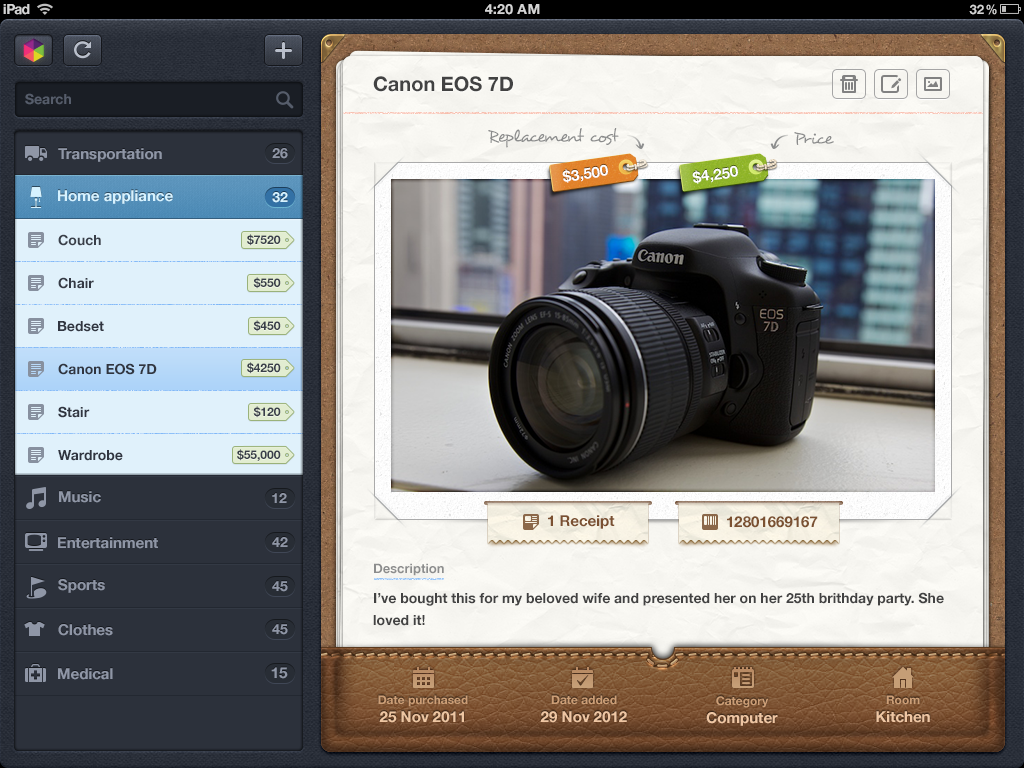Viewport: 1024px width, 768px height.
Task: Tap the battery indicator in status bar
Action: click(1009, 9)
